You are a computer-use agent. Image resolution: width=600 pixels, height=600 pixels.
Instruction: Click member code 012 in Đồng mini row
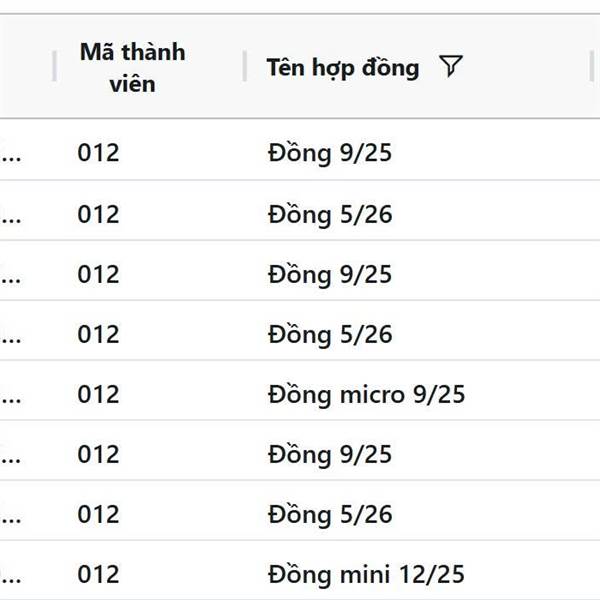click(x=98, y=574)
